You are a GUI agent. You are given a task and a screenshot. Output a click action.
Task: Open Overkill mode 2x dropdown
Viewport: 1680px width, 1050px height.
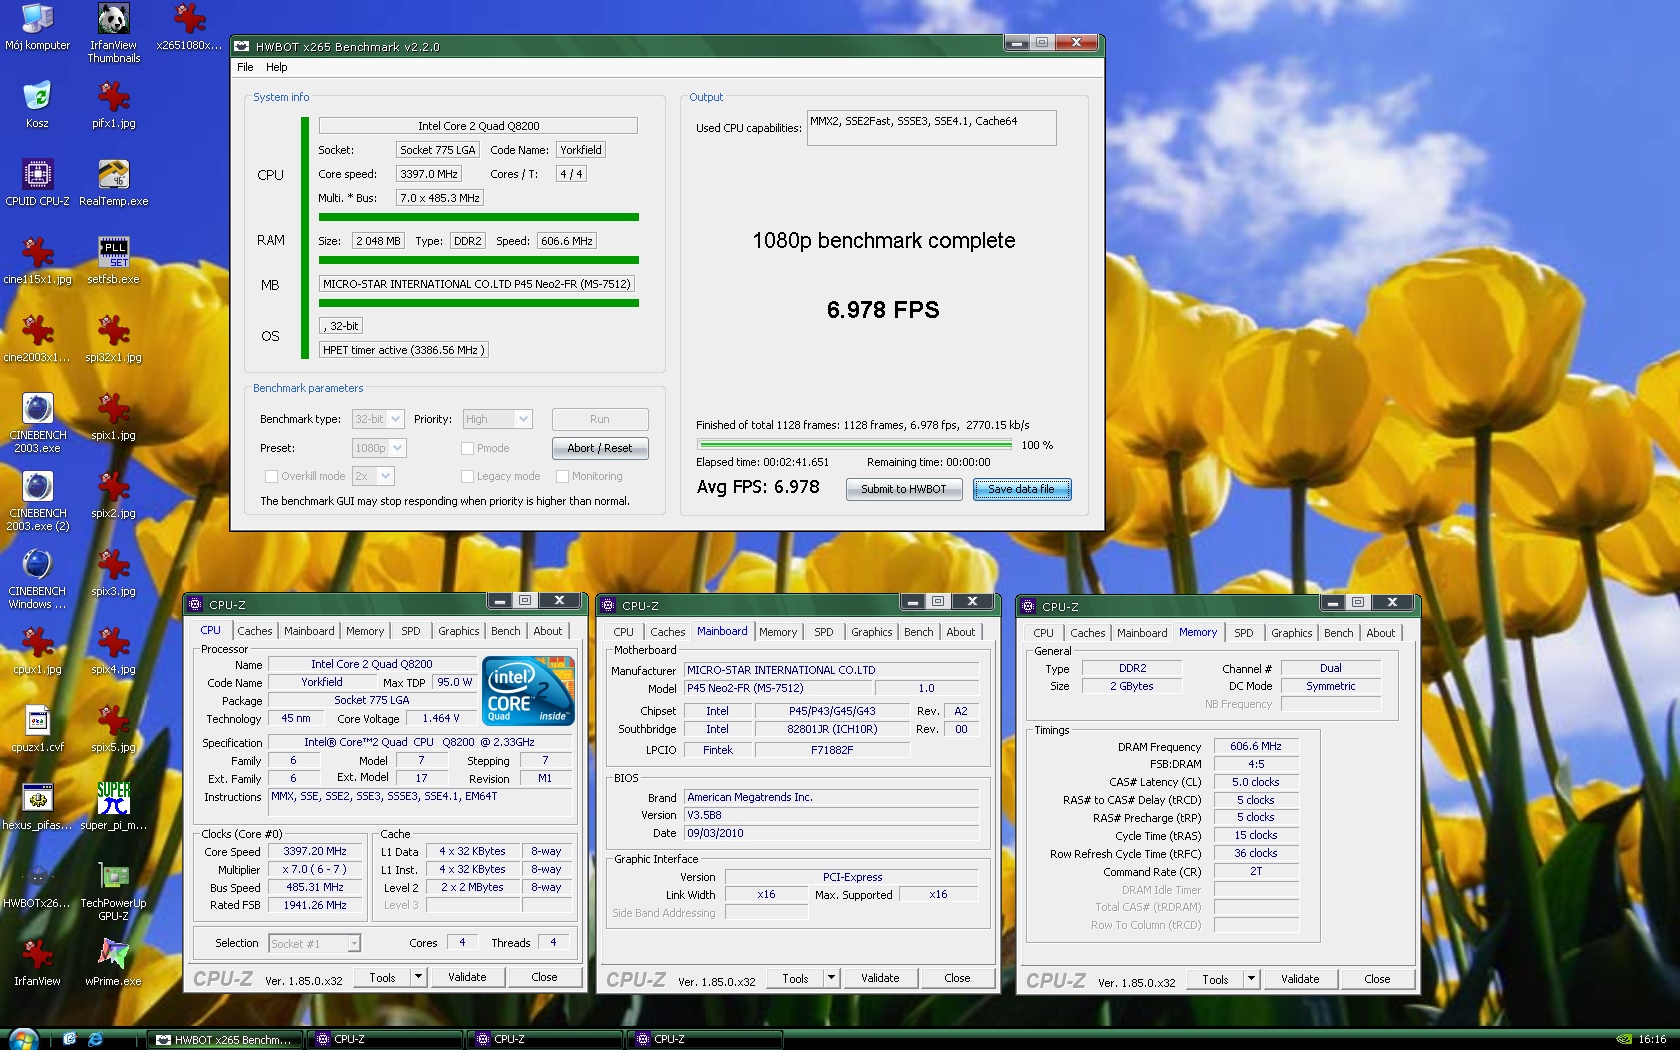point(374,476)
